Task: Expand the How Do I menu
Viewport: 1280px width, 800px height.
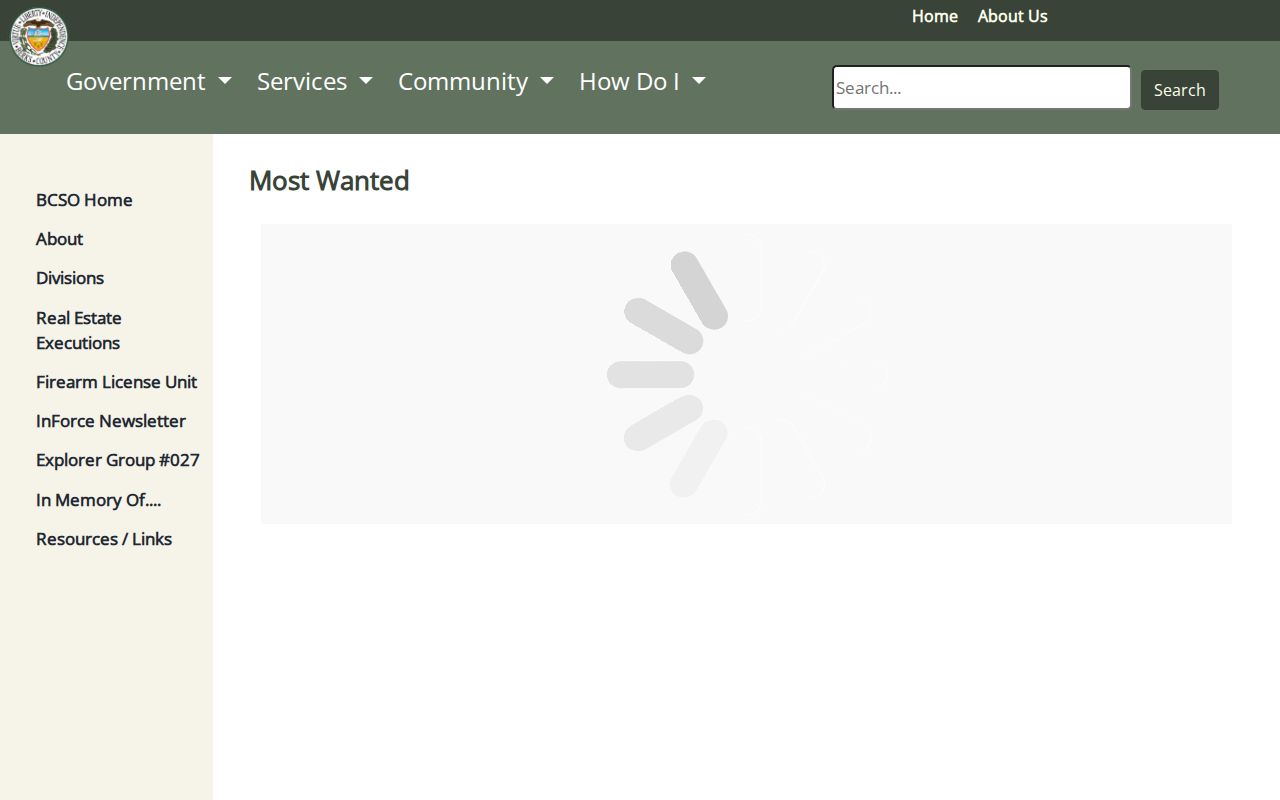Action: 642,81
